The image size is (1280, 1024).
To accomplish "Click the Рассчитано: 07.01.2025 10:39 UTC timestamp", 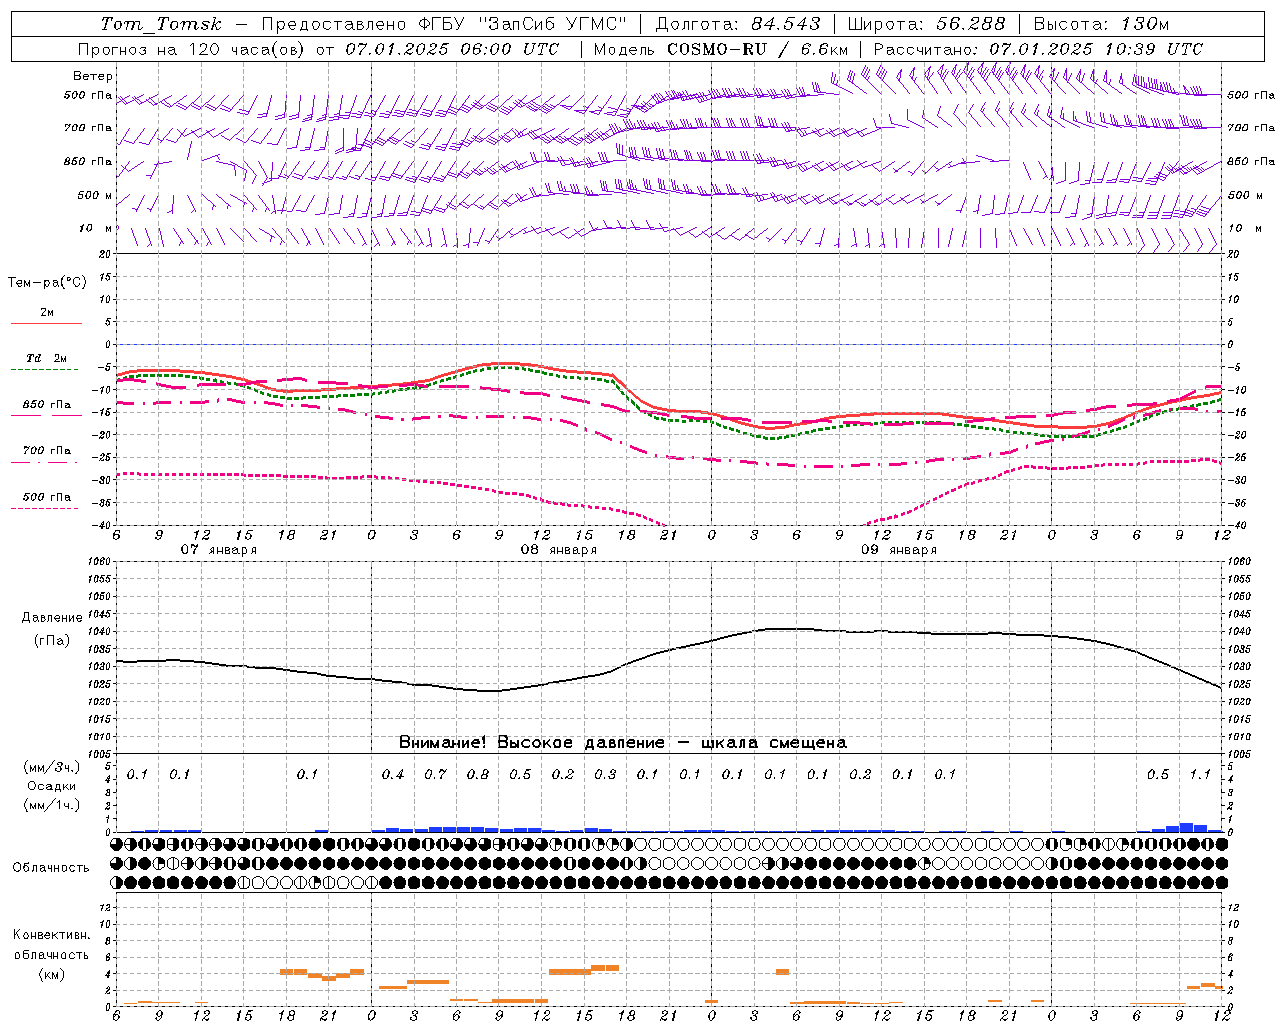I will pos(1038,49).
